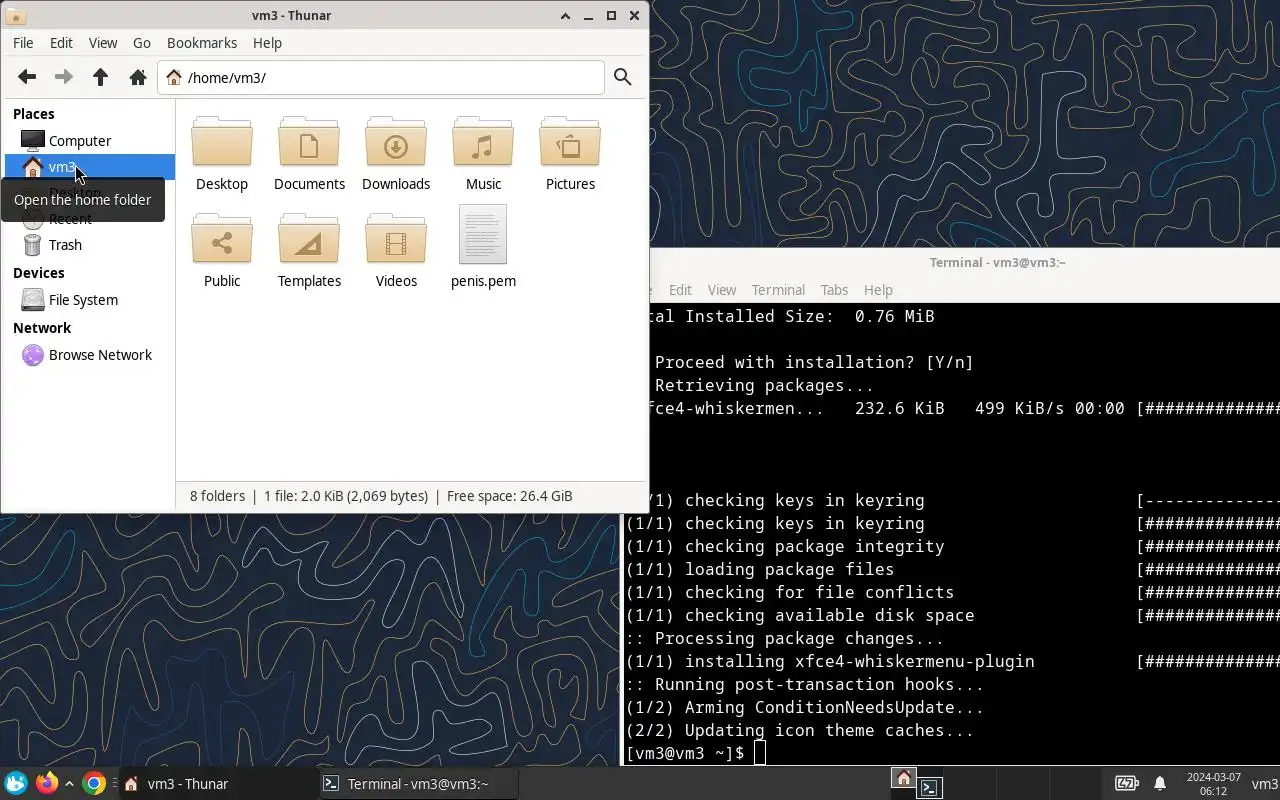Switch to Terminal taskbar button
This screenshot has height=800, width=1280.
tap(419, 784)
